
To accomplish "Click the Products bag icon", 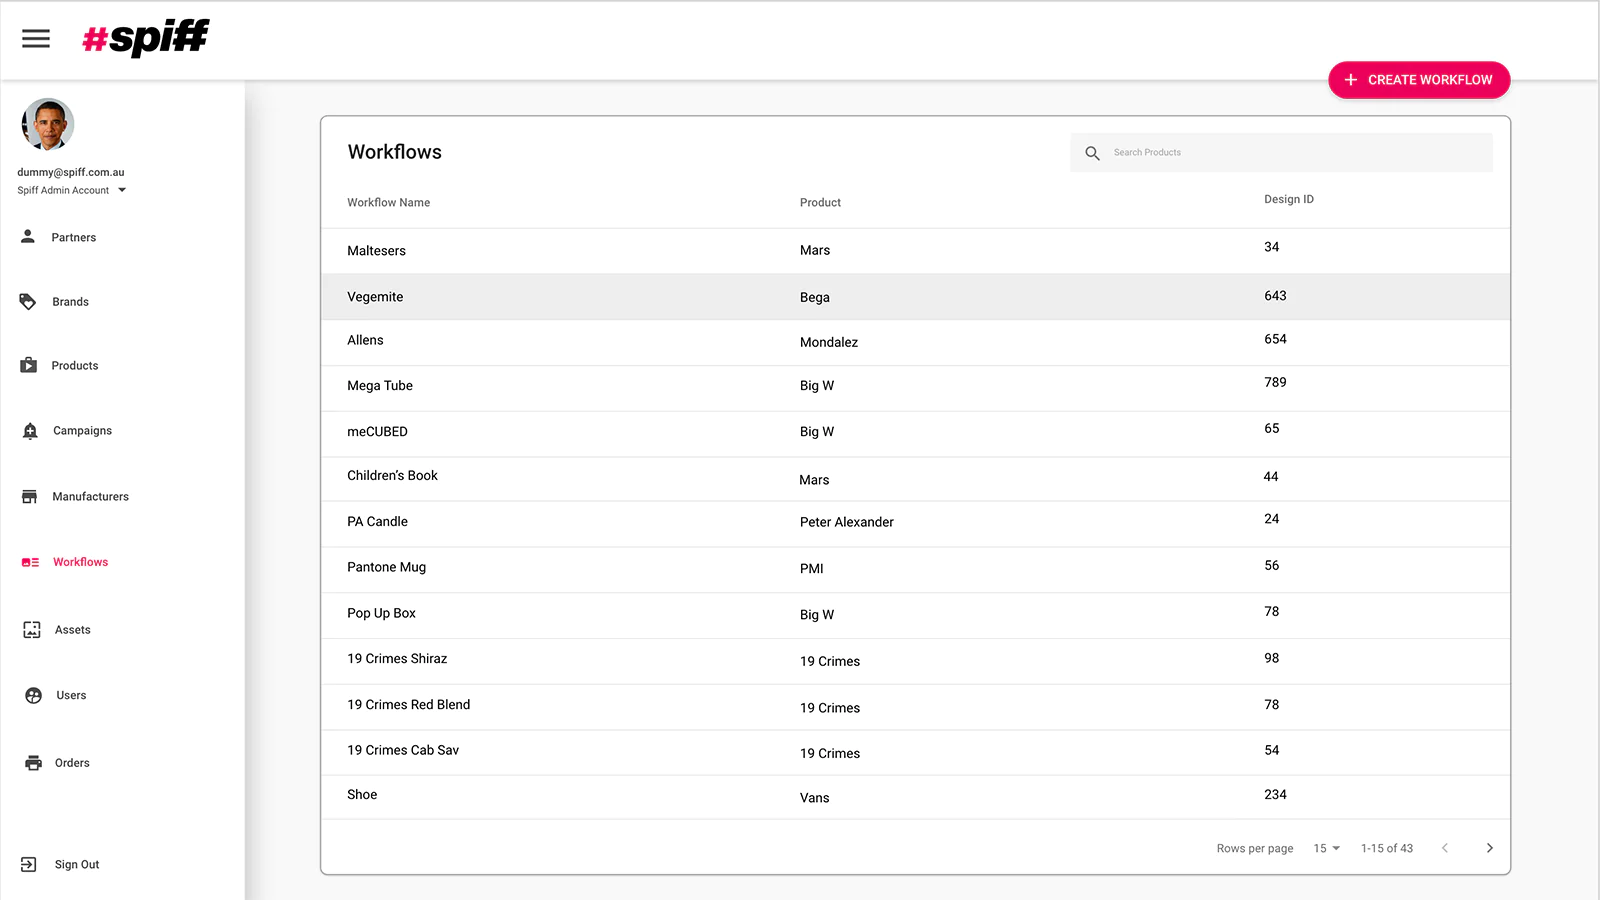I will 29,366.
